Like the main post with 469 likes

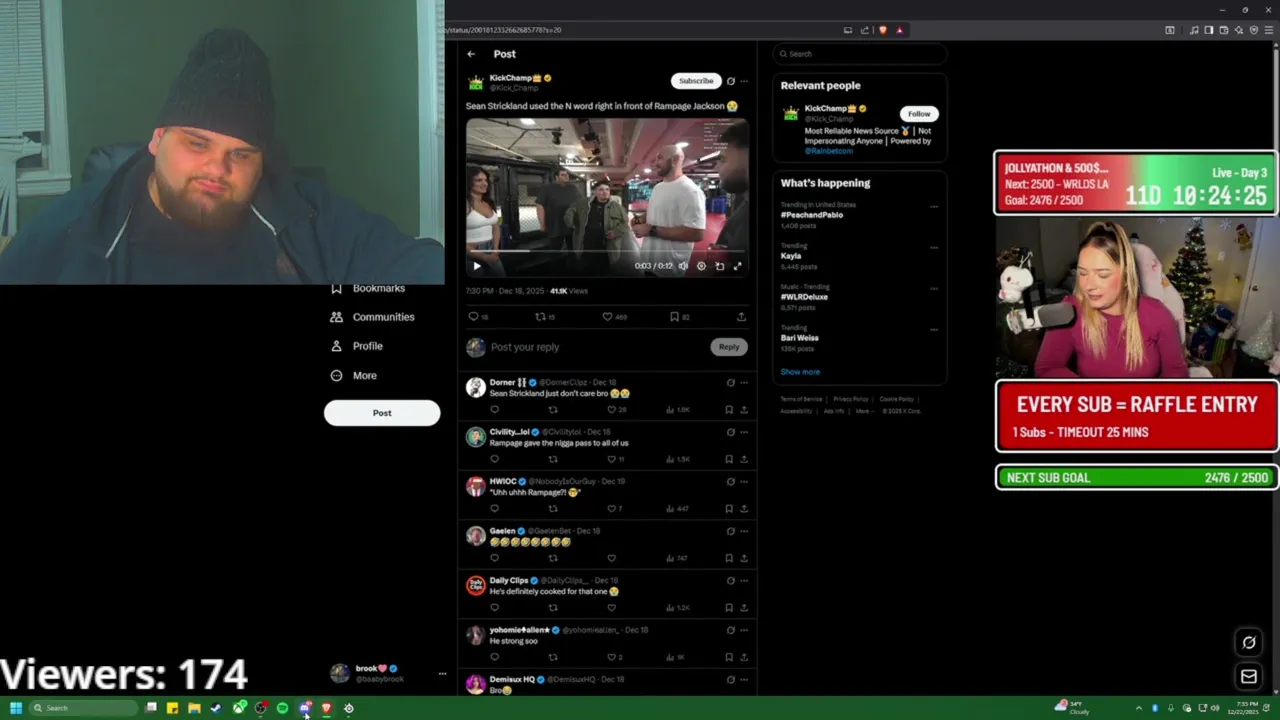[x=607, y=317]
